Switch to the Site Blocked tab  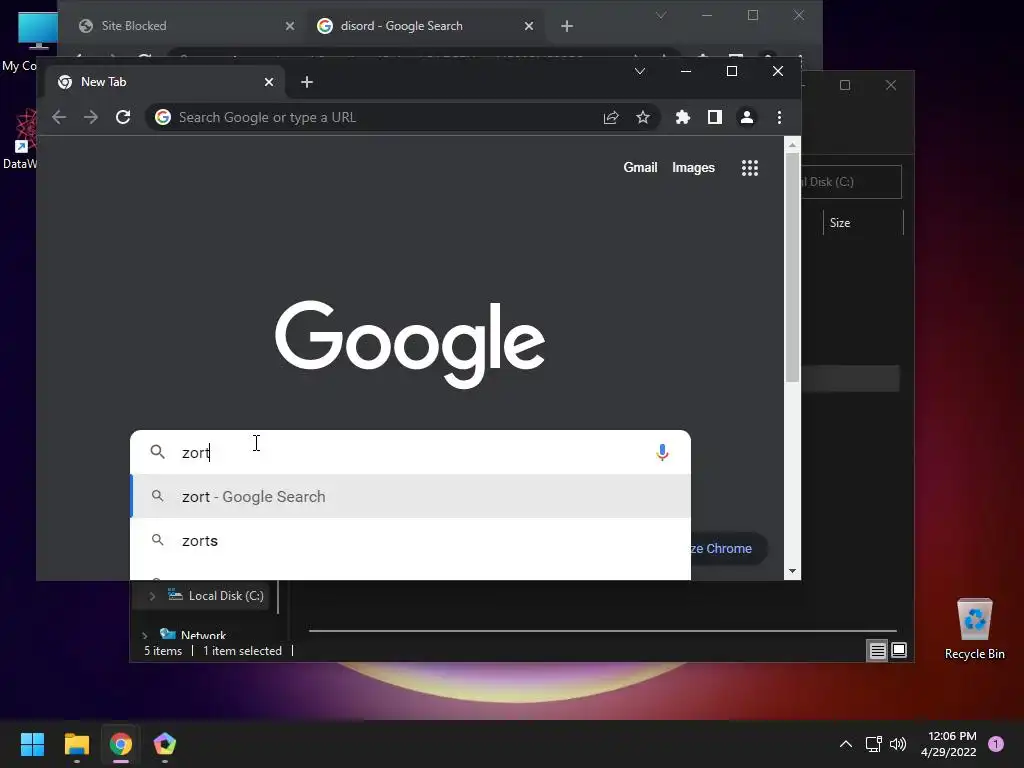pyautogui.click(x=185, y=26)
